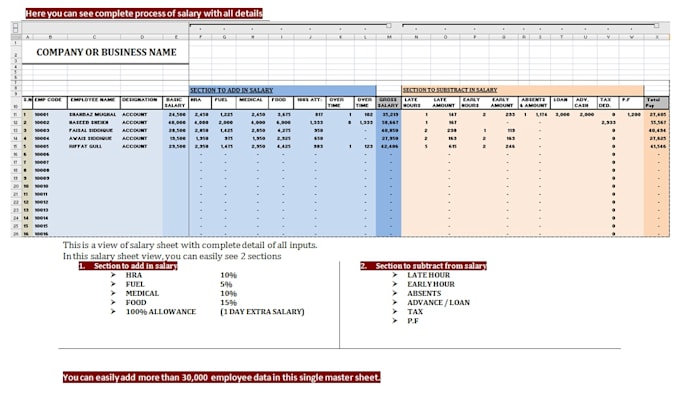This screenshot has width=680, height=402.
Task: Click employee code 10001 cell
Action: pos(50,114)
